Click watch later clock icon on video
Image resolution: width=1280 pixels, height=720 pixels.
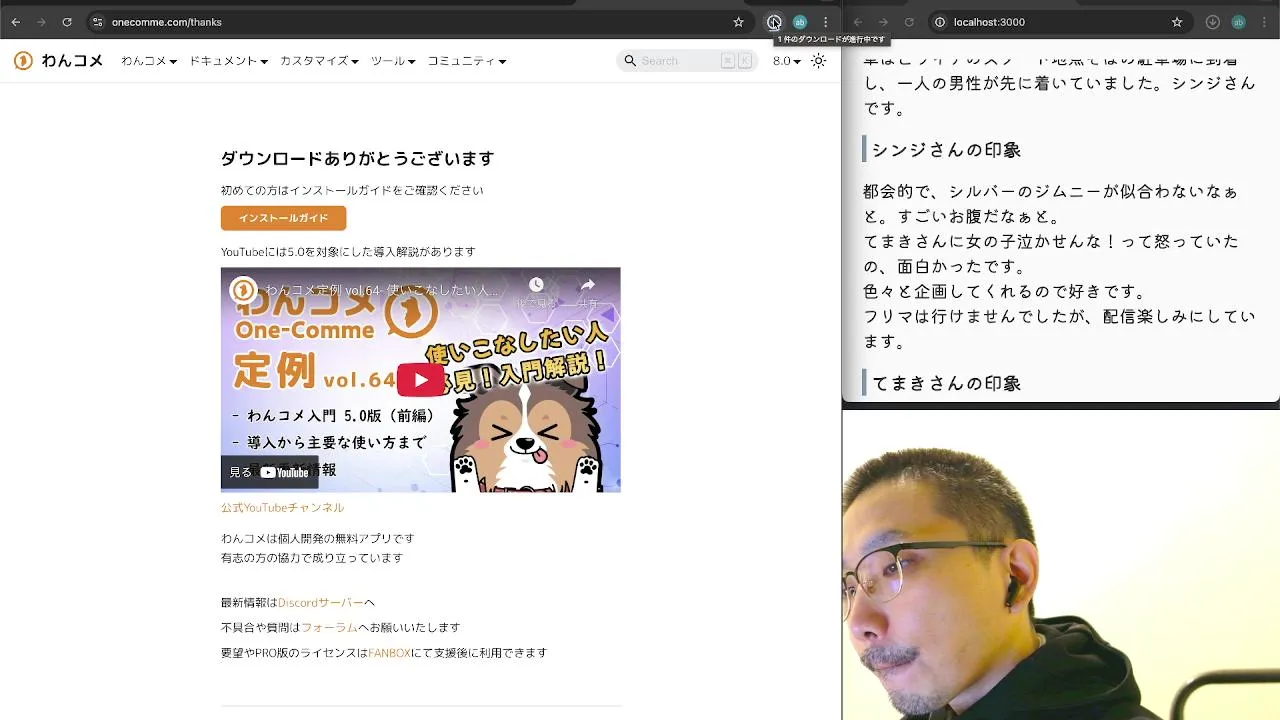click(x=536, y=286)
